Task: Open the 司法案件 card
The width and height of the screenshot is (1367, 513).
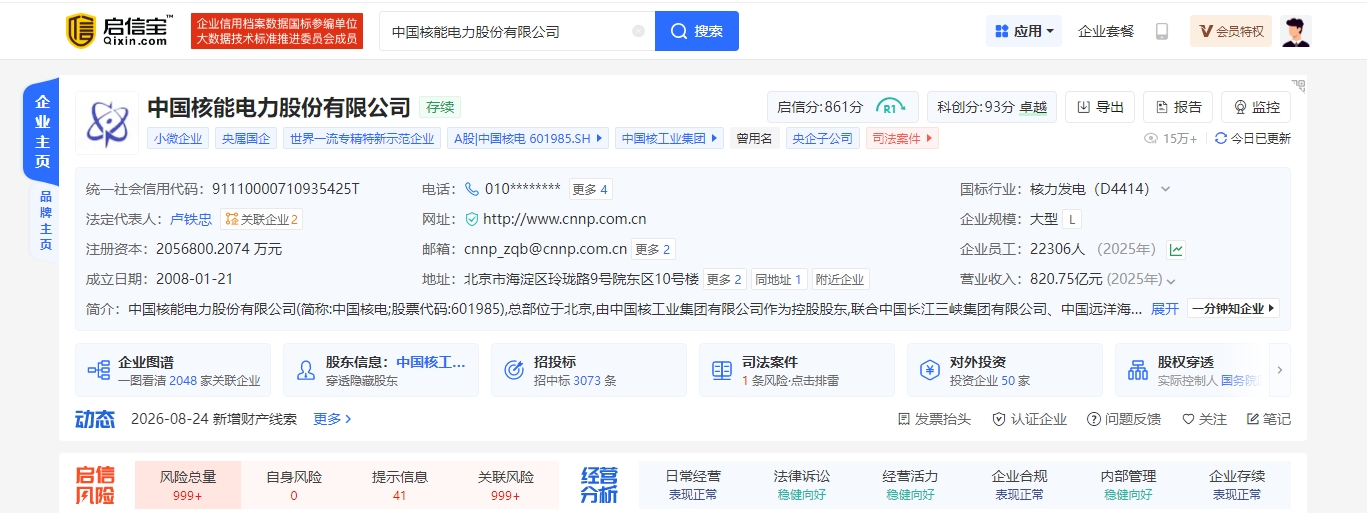Action: 797,370
